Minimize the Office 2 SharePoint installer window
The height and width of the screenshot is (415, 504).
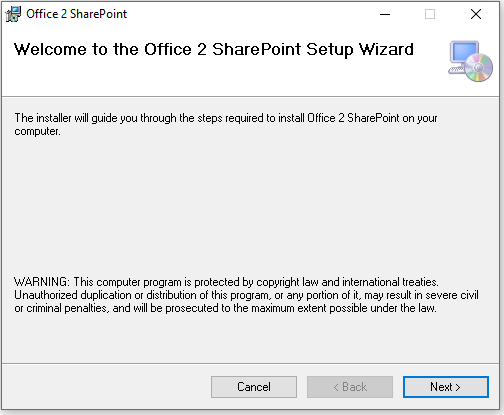coord(385,14)
